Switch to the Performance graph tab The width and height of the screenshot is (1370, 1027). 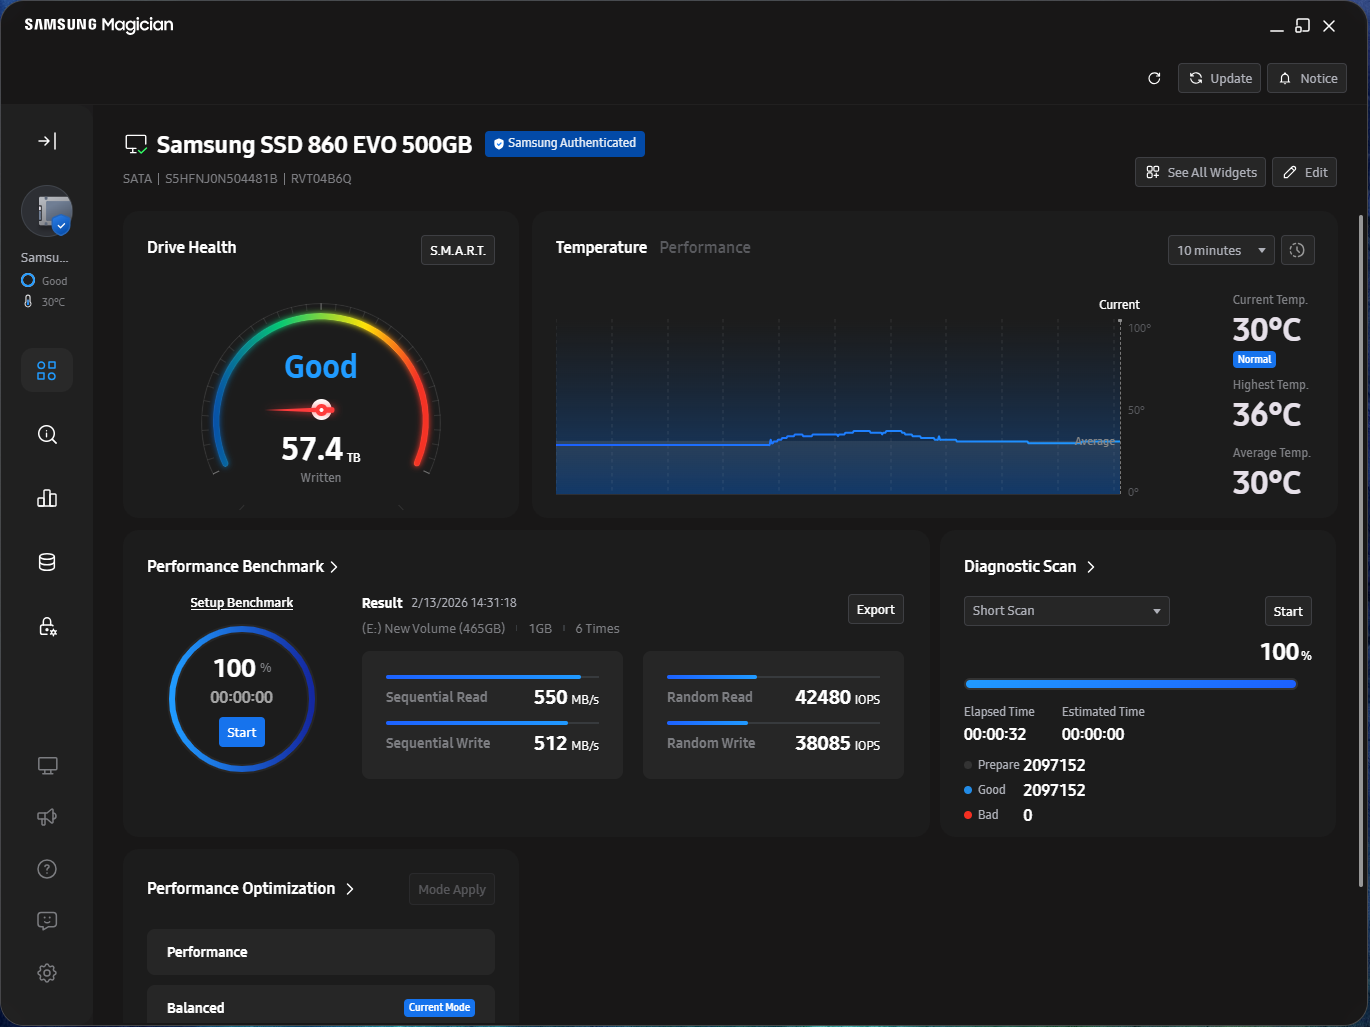705,248
